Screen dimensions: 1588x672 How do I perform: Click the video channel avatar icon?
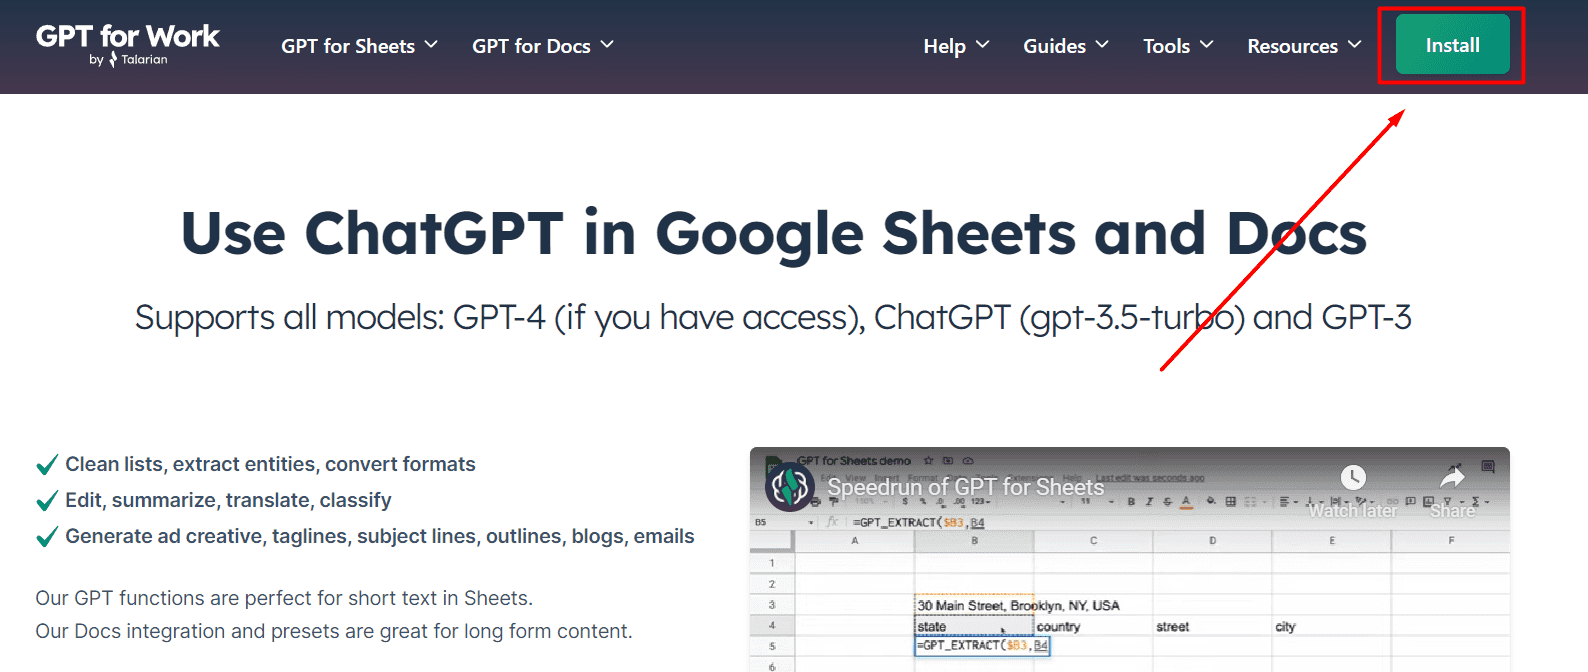coord(790,487)
